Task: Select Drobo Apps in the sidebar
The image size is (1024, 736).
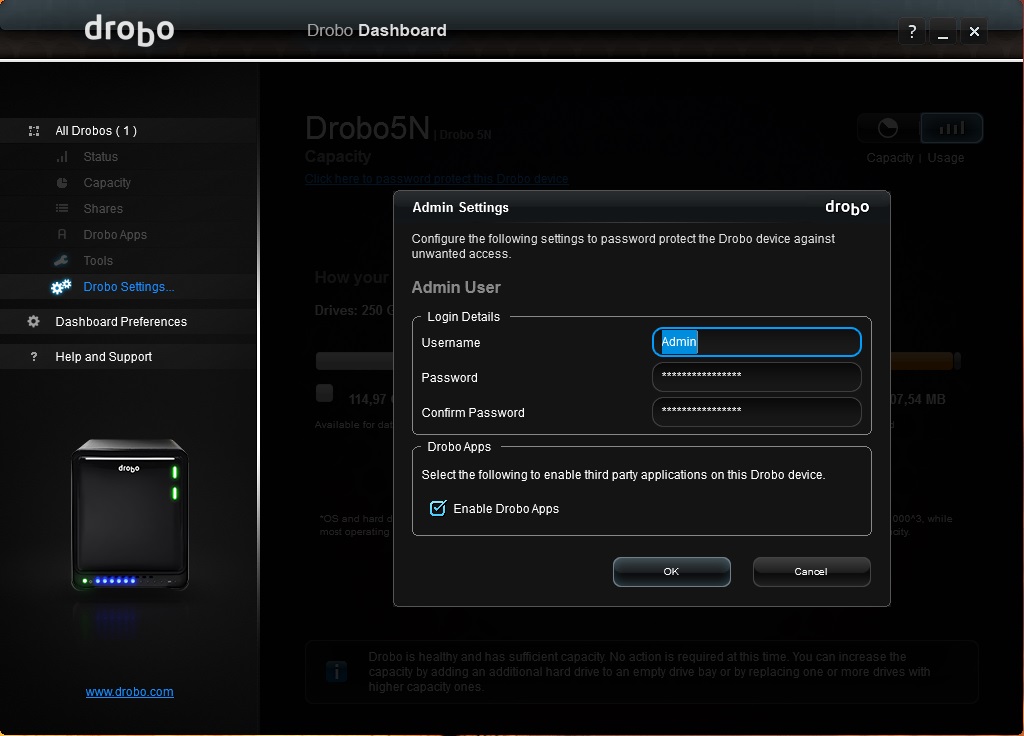Action: click(115, 234)
